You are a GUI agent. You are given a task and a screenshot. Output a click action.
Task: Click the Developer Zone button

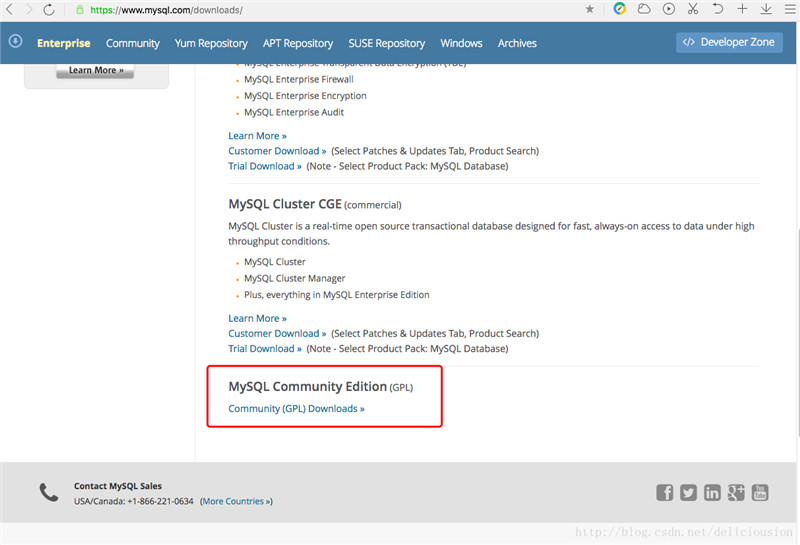[729, 42]
